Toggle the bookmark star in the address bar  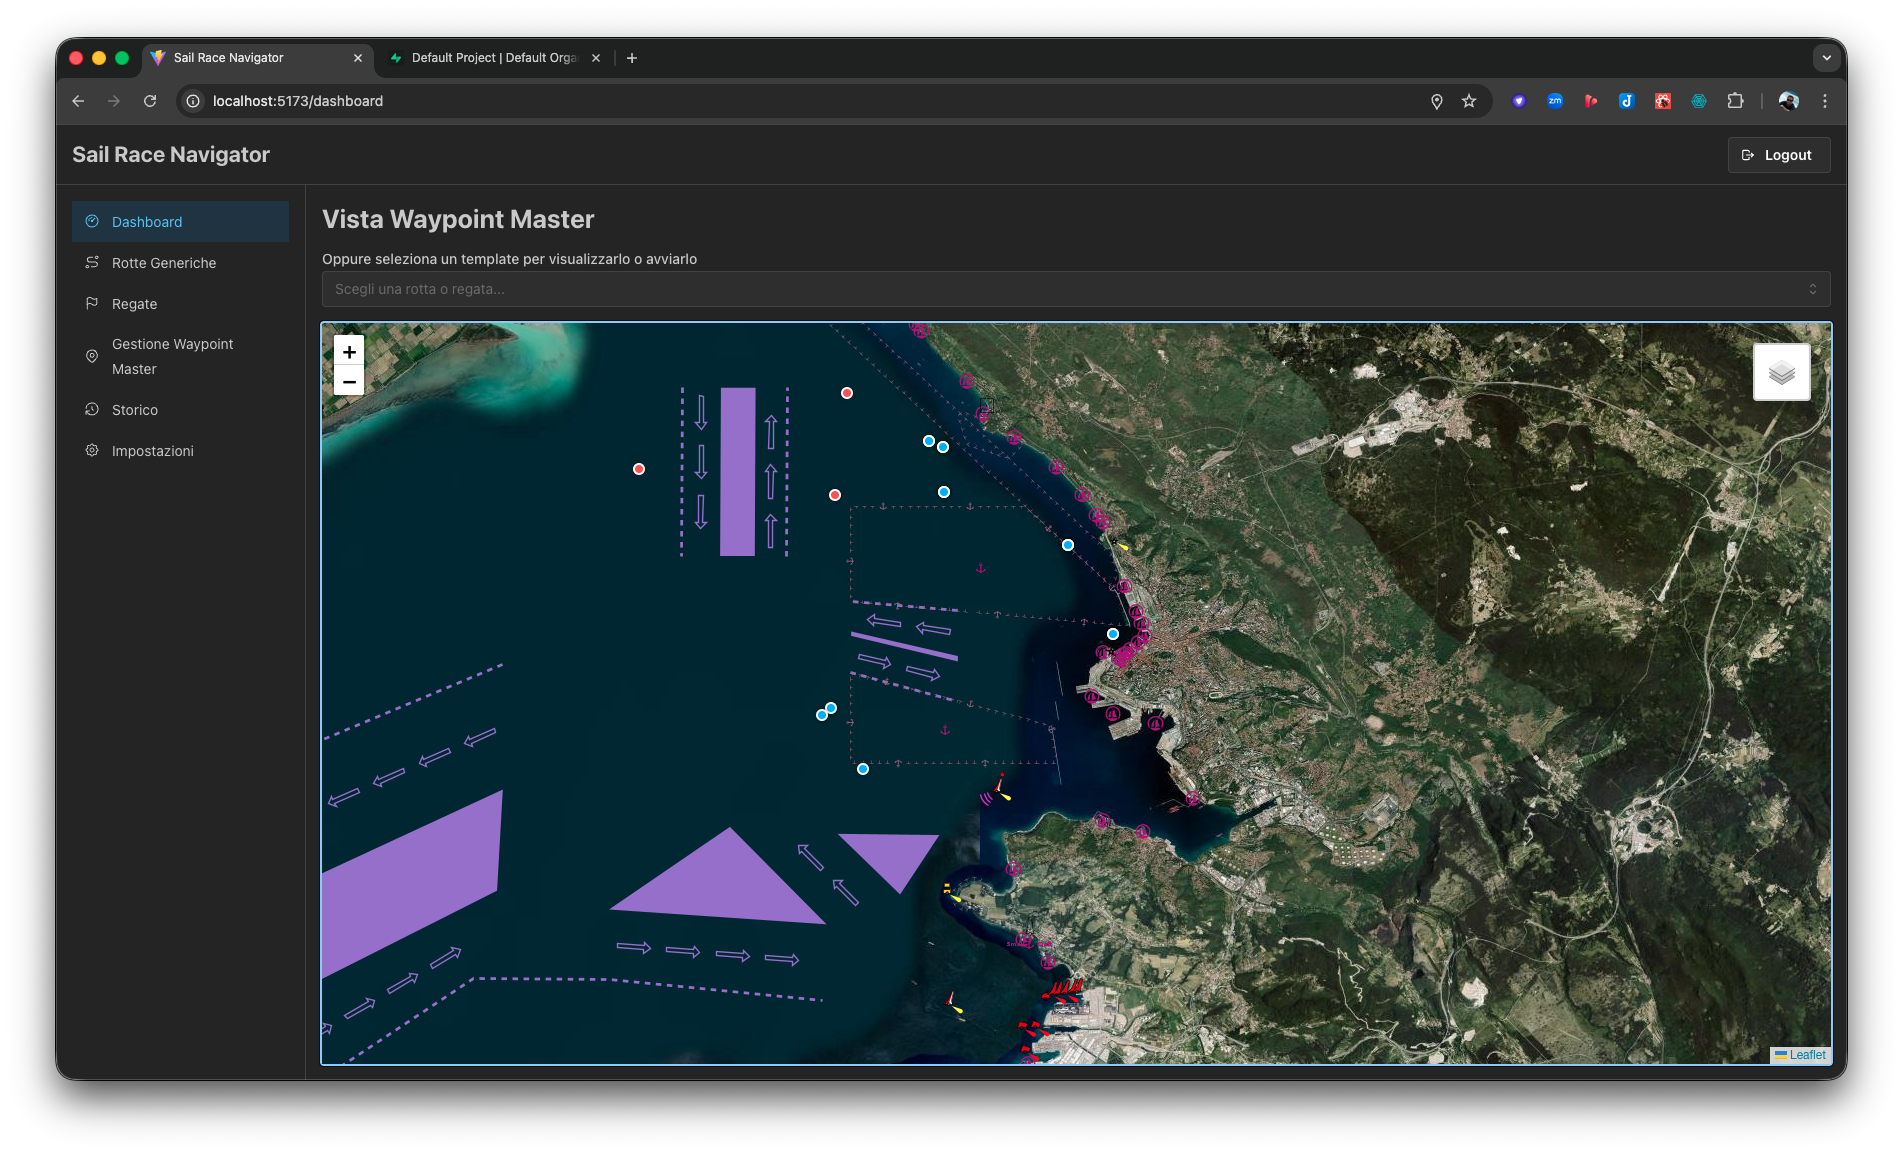click(x=1469, y=100)
